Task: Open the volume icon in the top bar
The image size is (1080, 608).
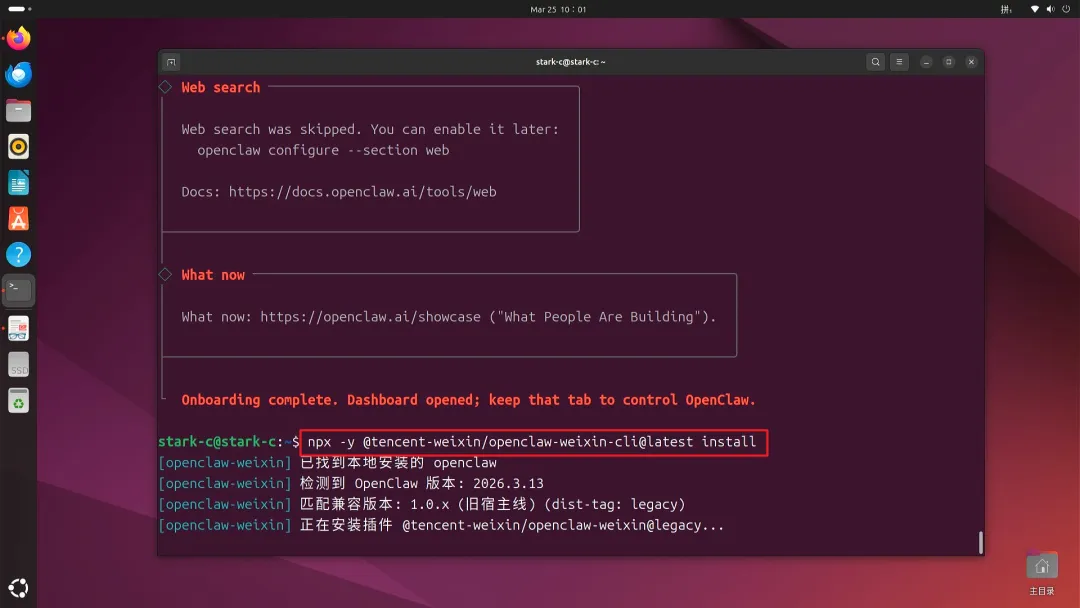Action: [x=1050, y=9]
